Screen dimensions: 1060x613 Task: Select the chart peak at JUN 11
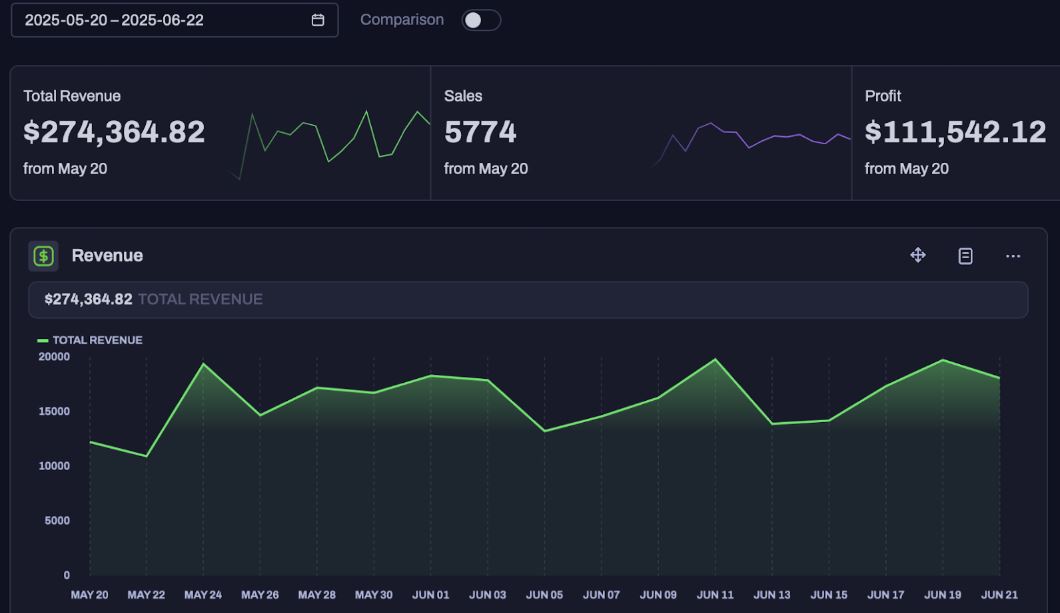coord(715,360)
